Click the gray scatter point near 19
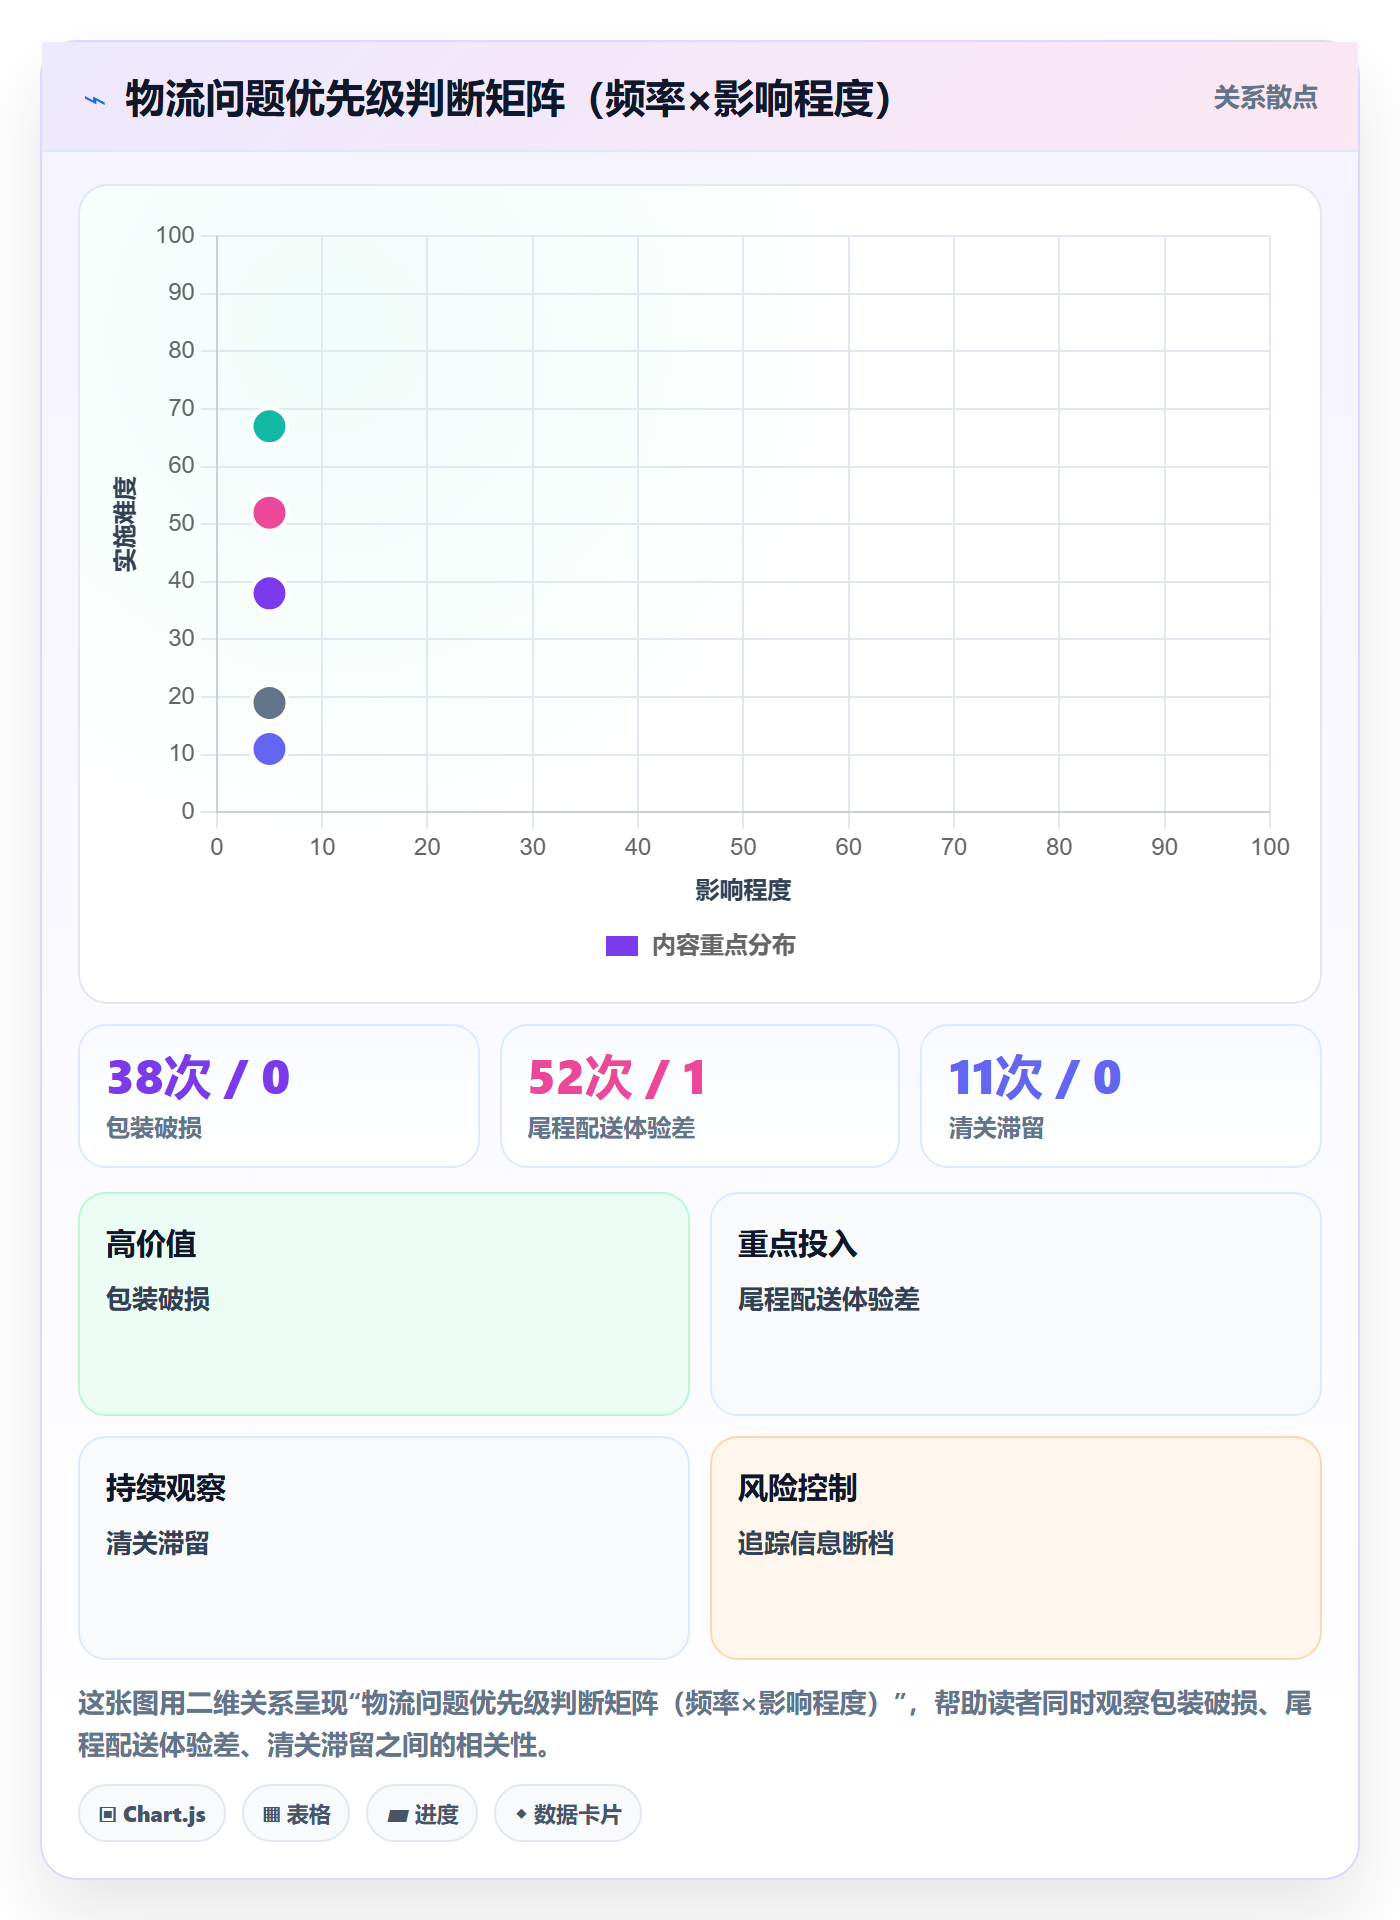1400x1920 pixels. pos(269,703)
